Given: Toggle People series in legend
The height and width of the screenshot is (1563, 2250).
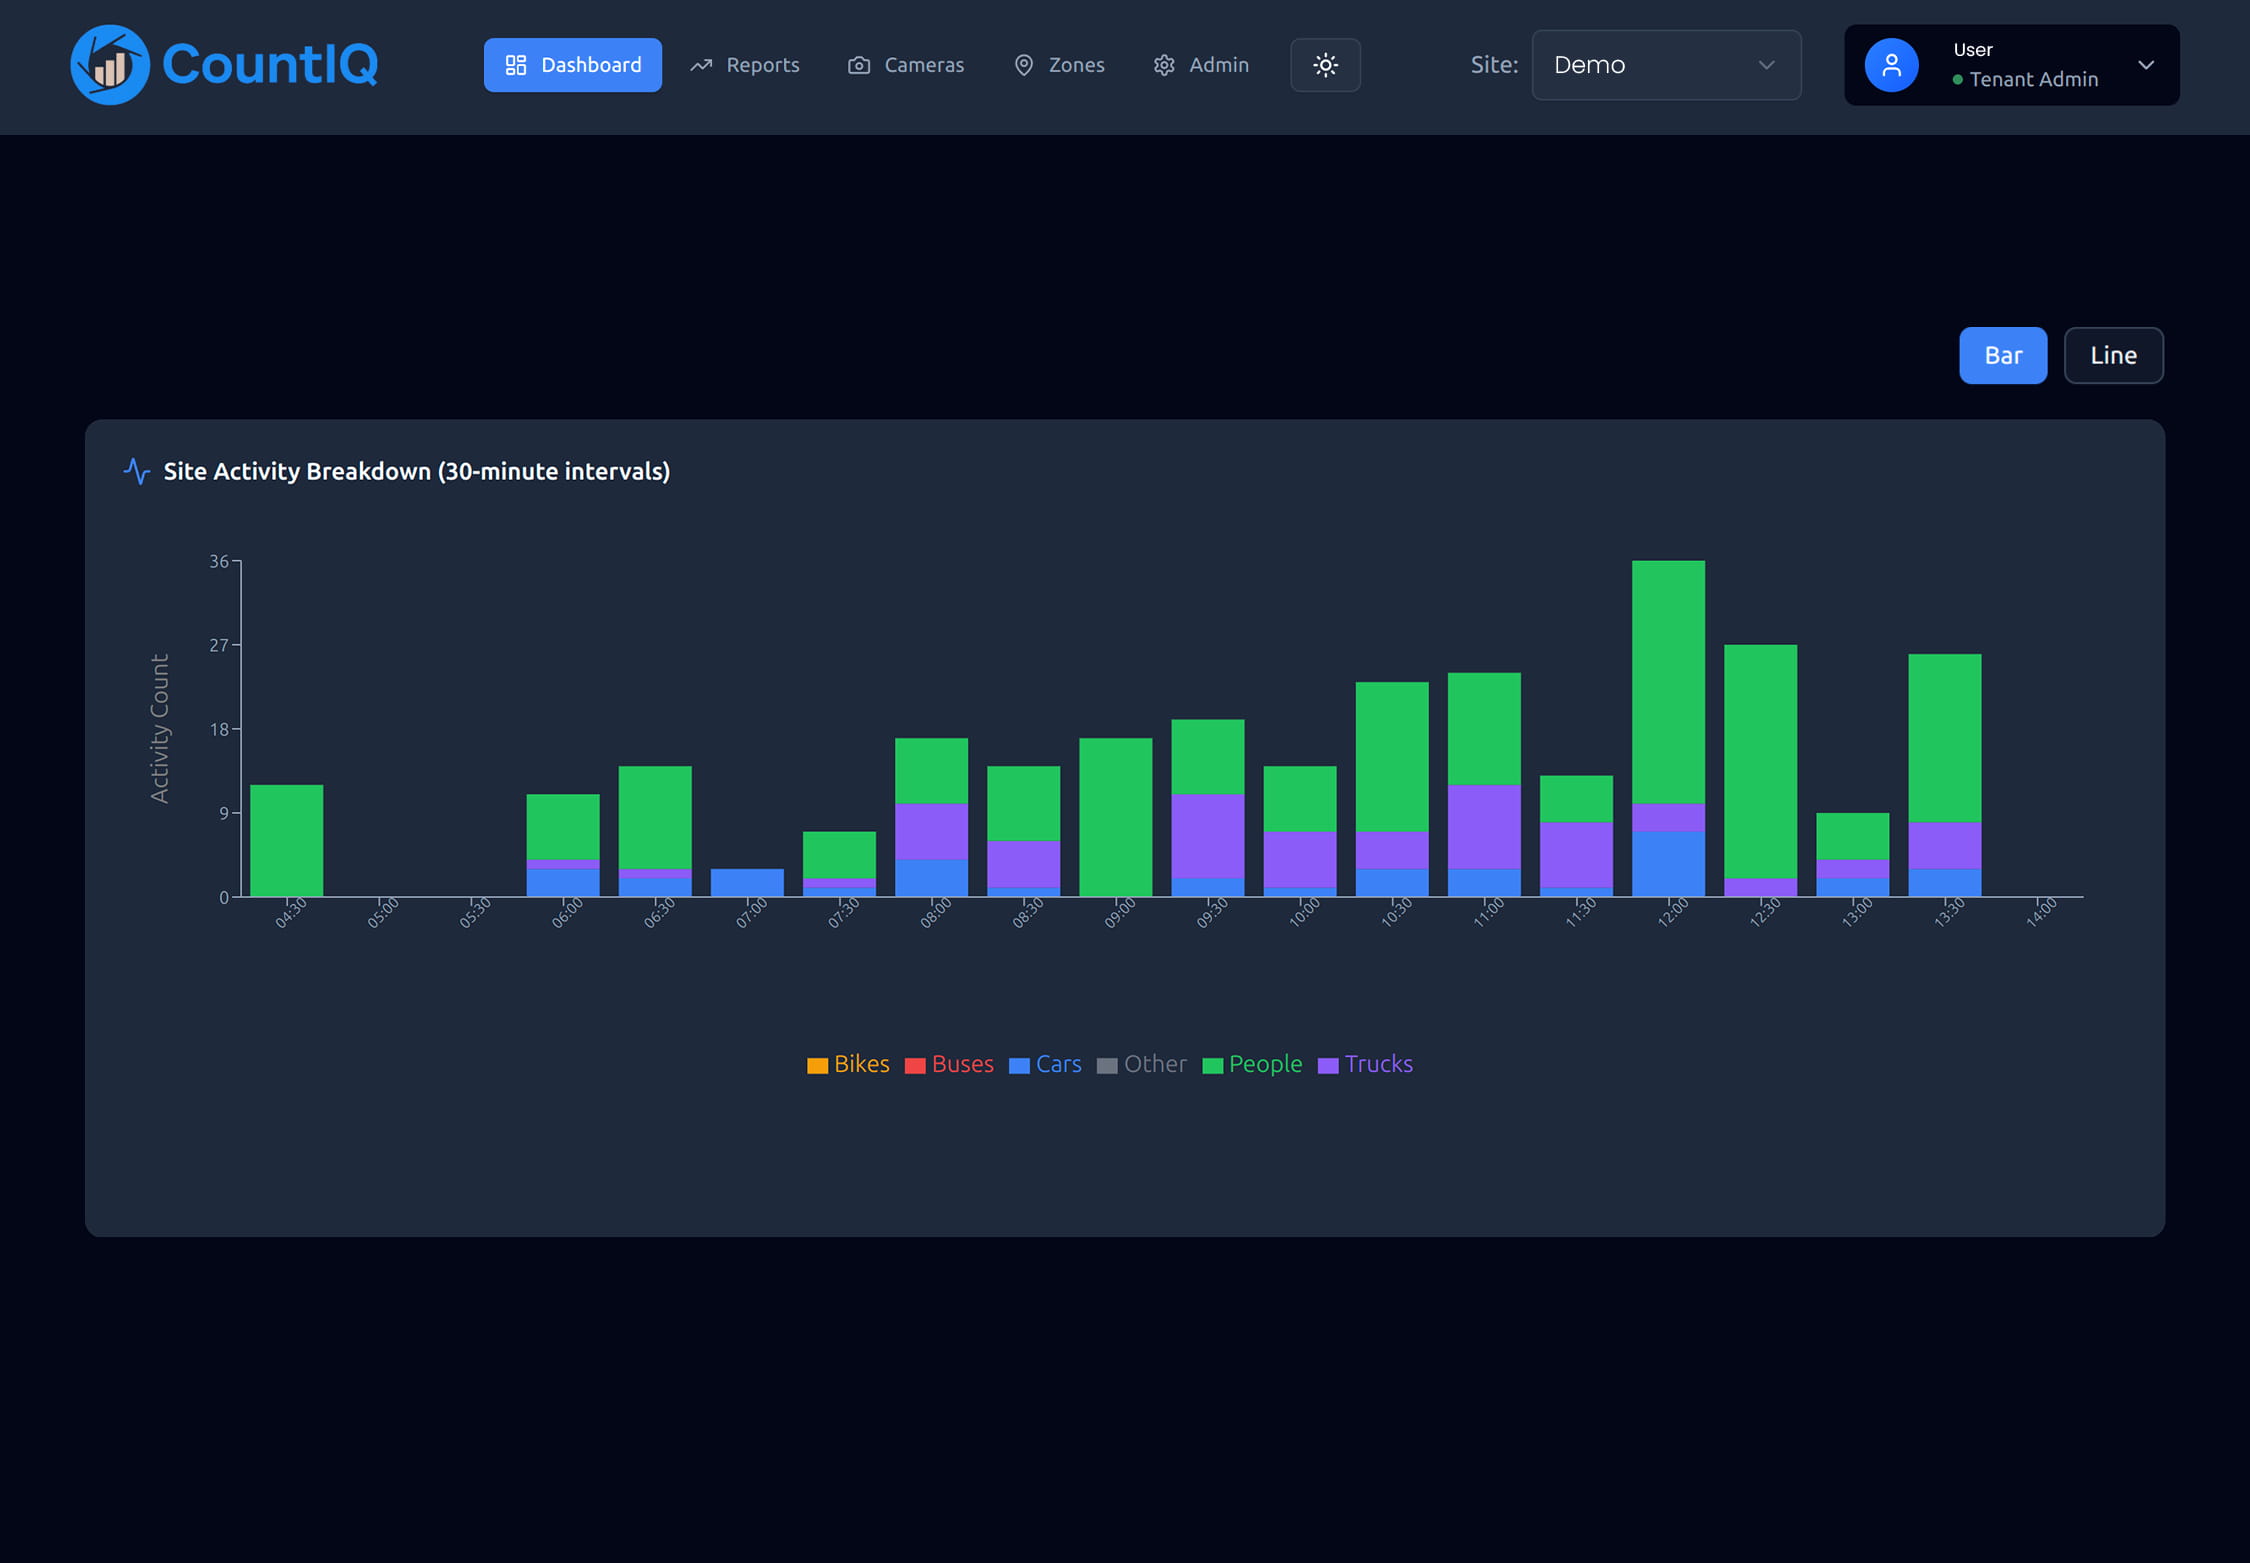Looking at the screenshot, I should click(1264, 1064).
